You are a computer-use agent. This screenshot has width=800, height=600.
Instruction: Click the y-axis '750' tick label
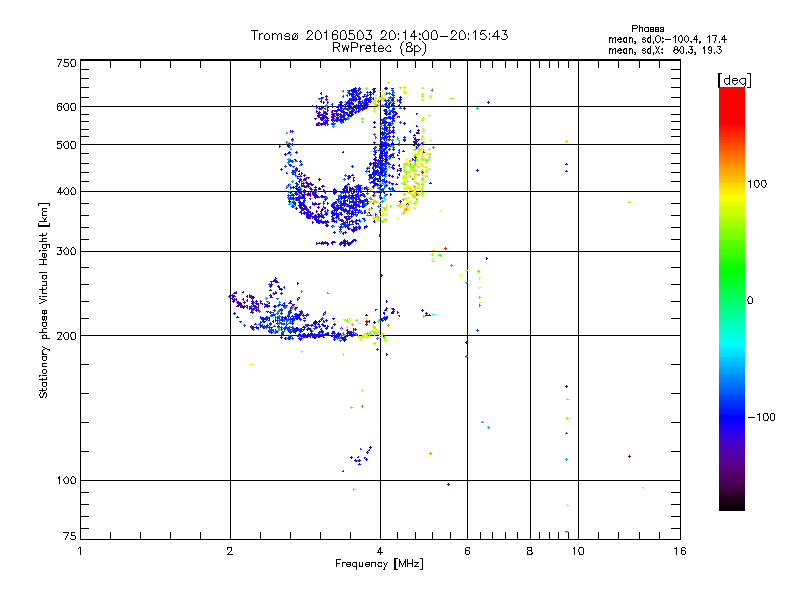66,63
